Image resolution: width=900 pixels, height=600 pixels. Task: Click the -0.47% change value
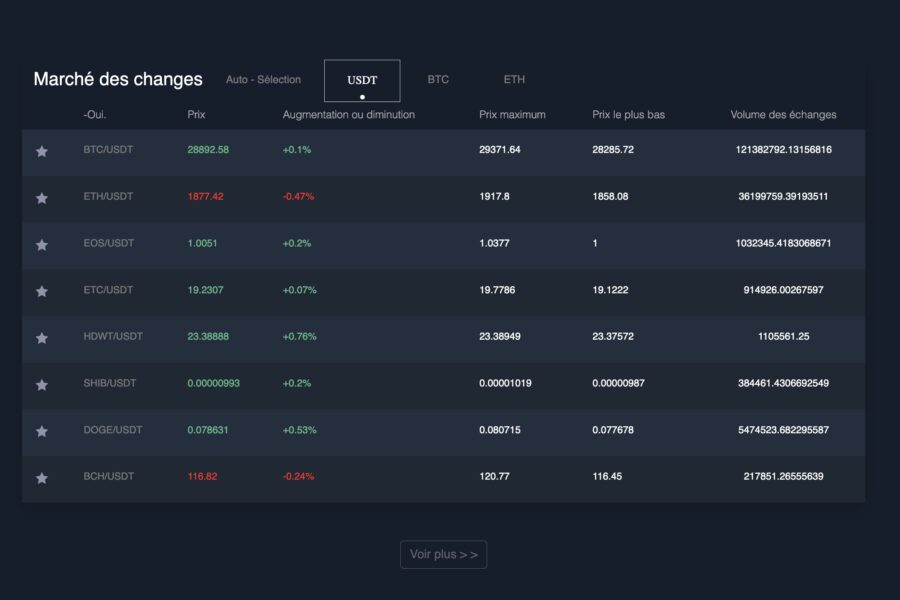[x=298, y=196]
